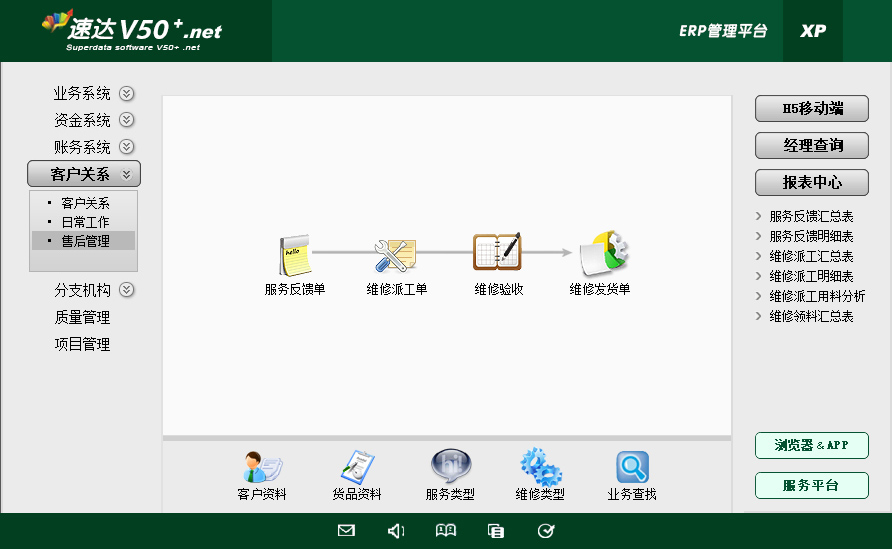The width and height of the screenshot is (892, 549).
Task: Click the 浏览器 & APP button
Action: point(812,445)
